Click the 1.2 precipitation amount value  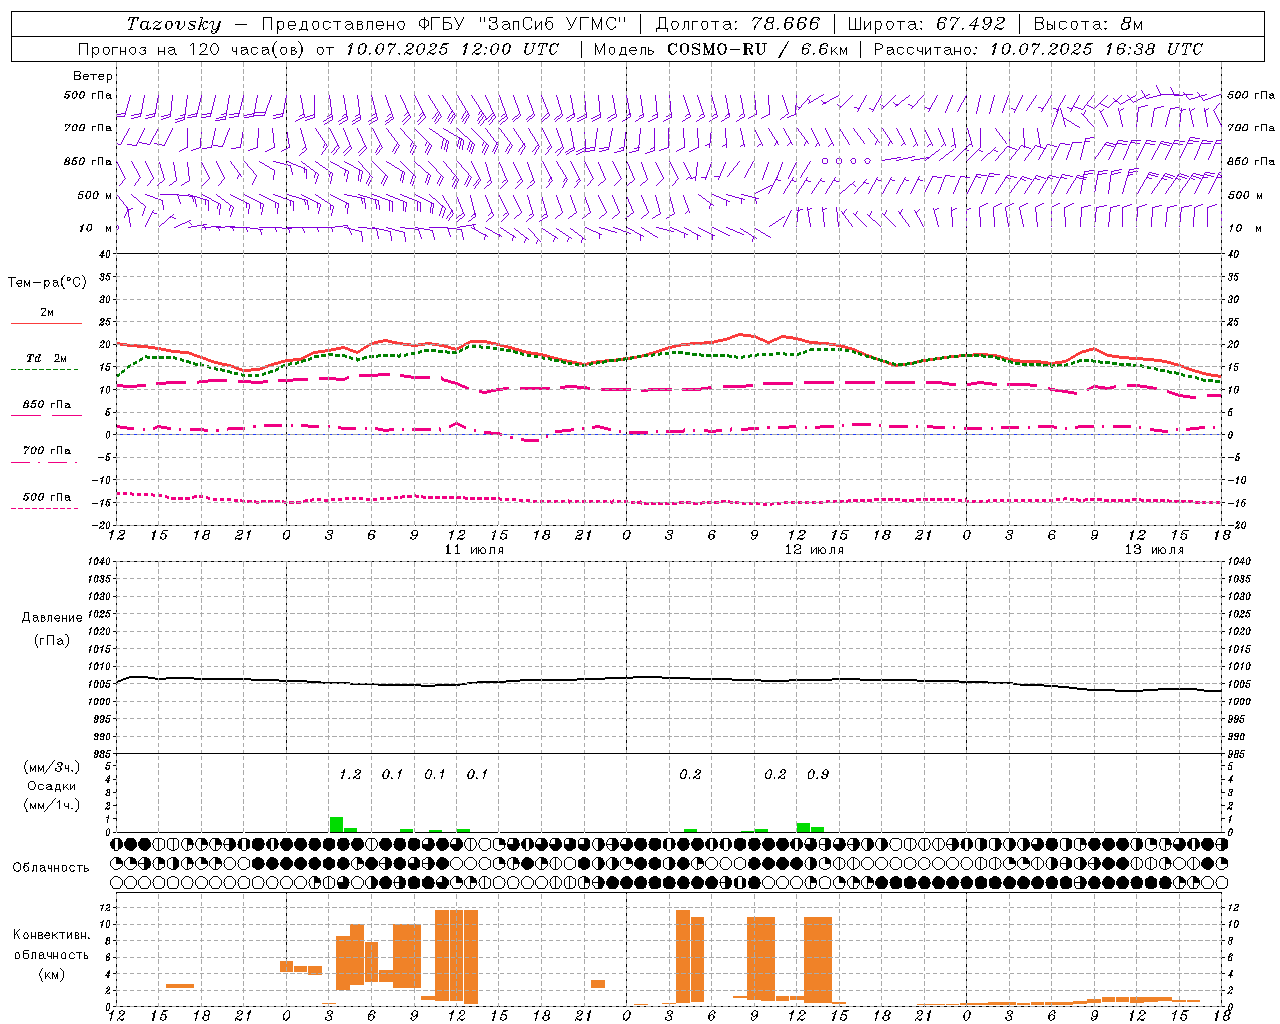(x=350, y=774)
